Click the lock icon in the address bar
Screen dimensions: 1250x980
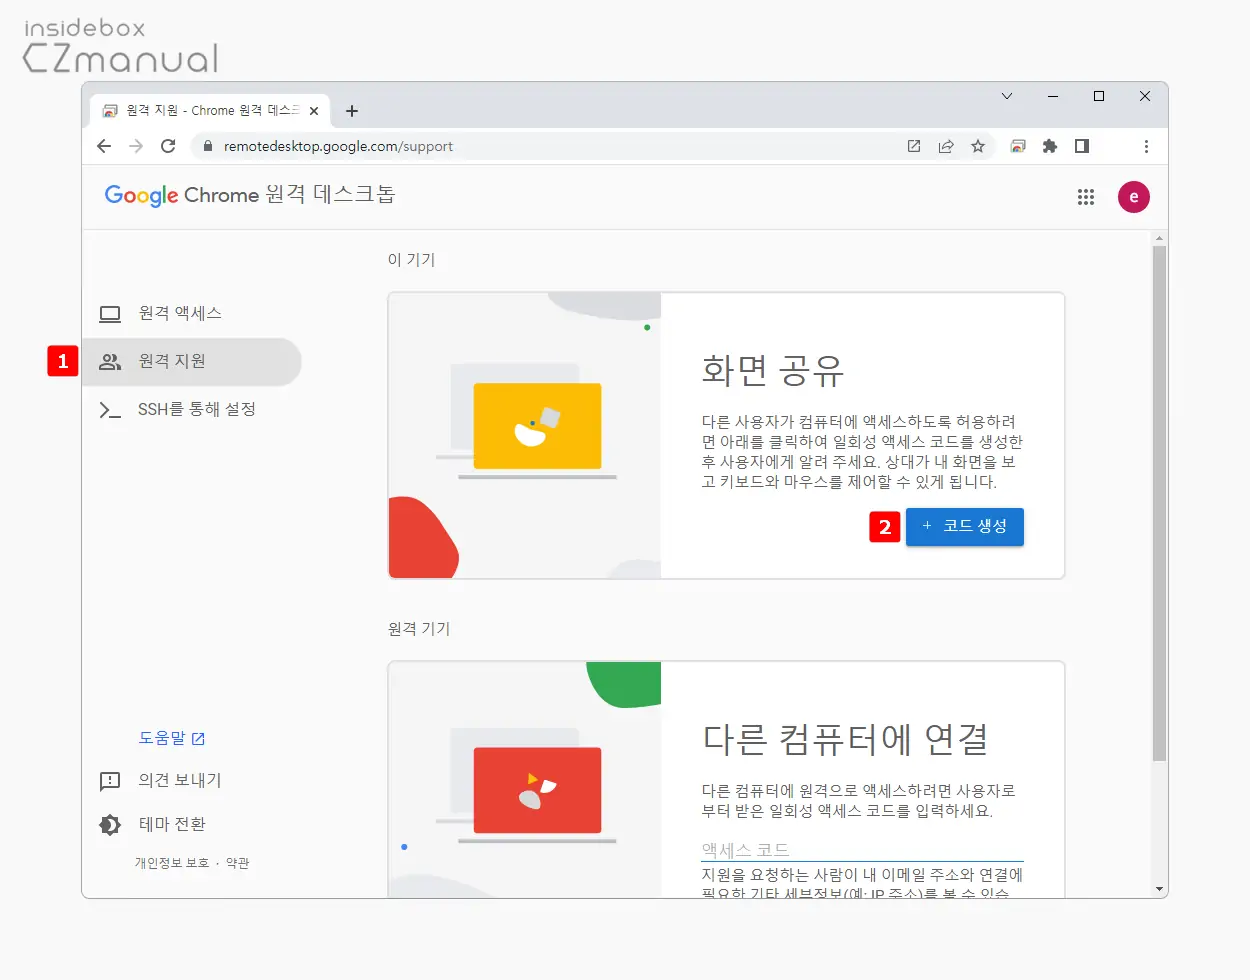pyautogui.click(x=208, y=146)
